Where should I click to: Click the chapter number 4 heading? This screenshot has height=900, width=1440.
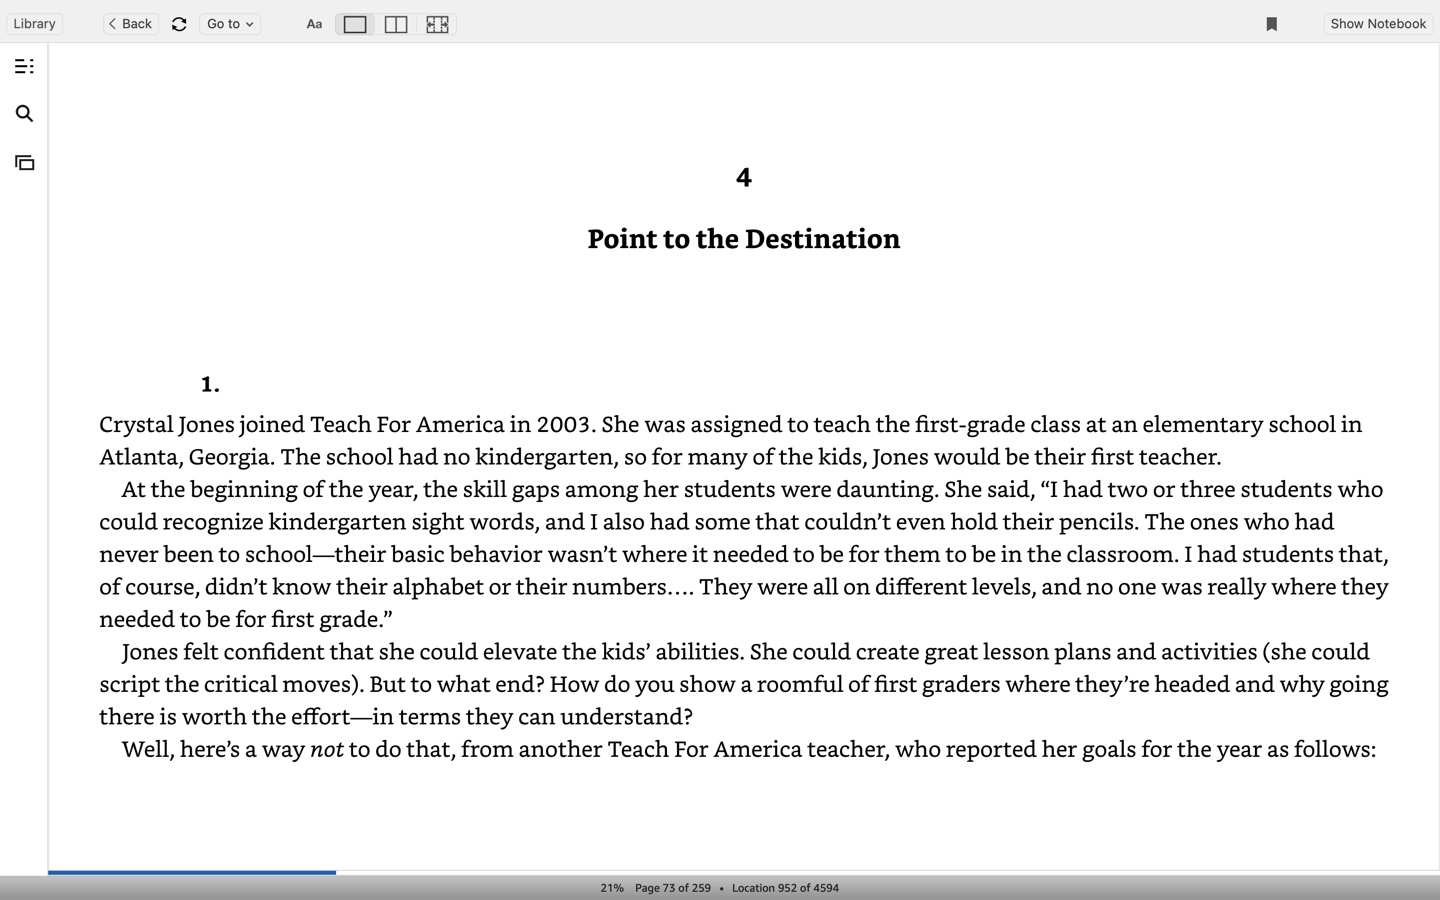tap(744, 178)
